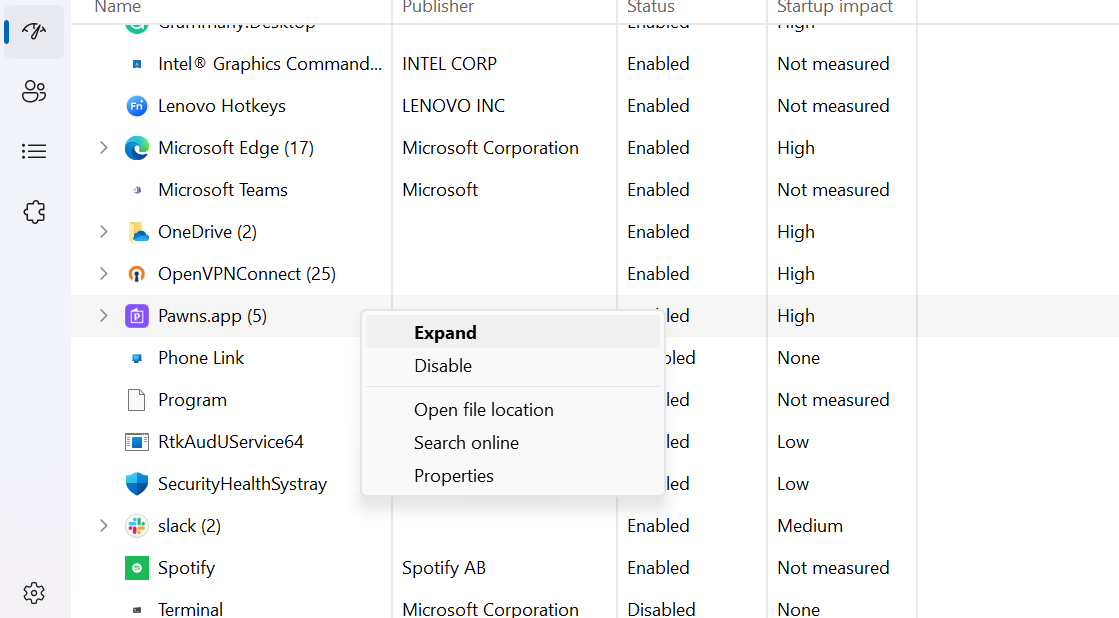This screenshot has width=1119, height=618.
Task: Open the Services puzzle-piece sidebar icon
Action: 34,212
